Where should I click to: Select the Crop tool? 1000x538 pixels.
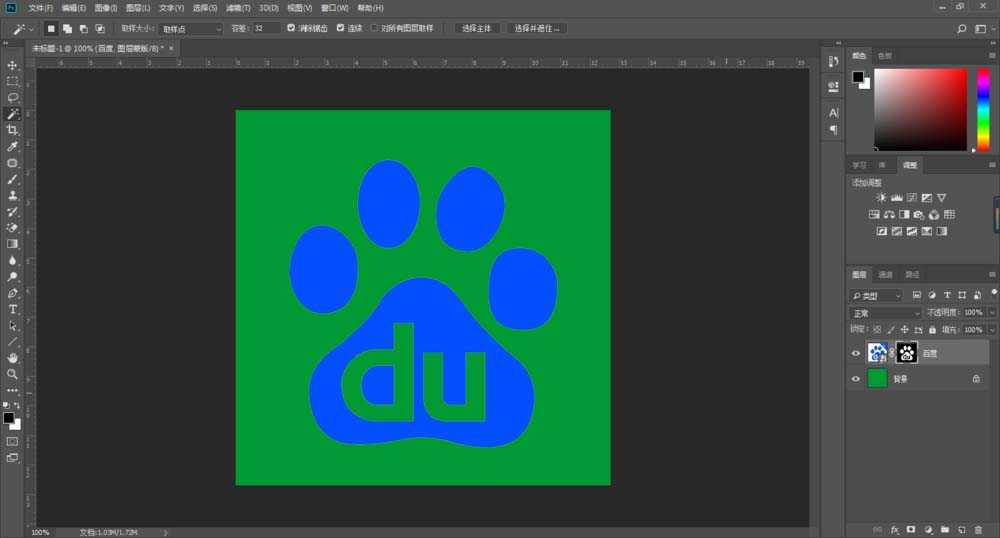pyautogui.click(x=13, y=130)
